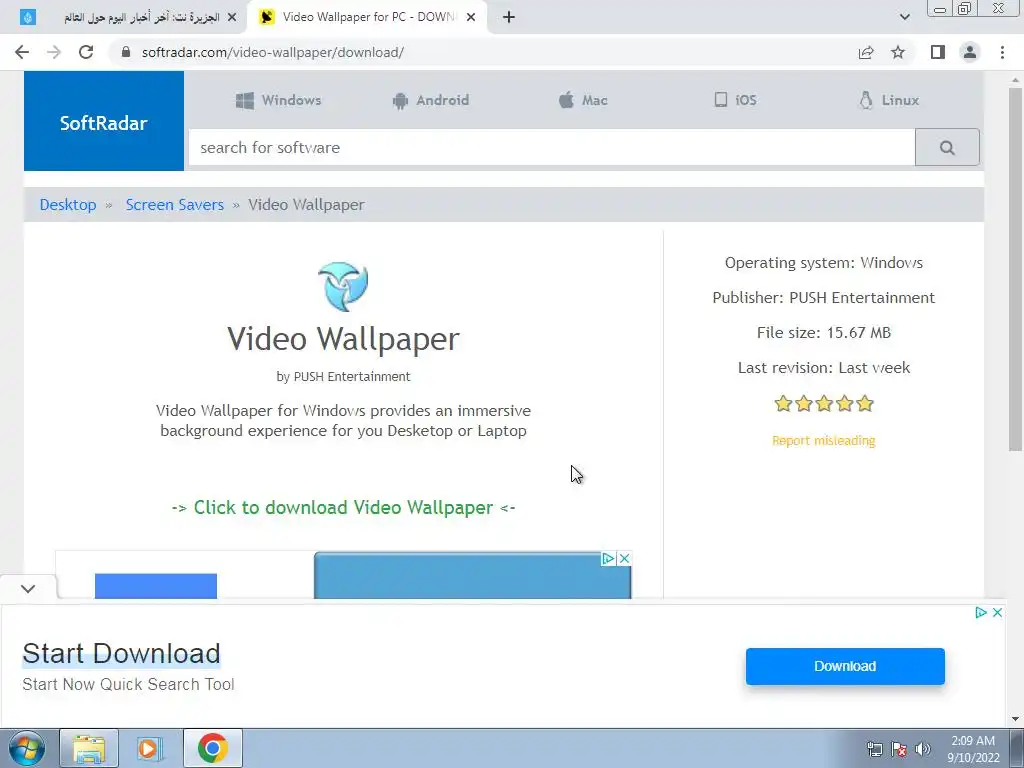Click the padlock site info icon
1024x768 pixels.
[125, 52]
